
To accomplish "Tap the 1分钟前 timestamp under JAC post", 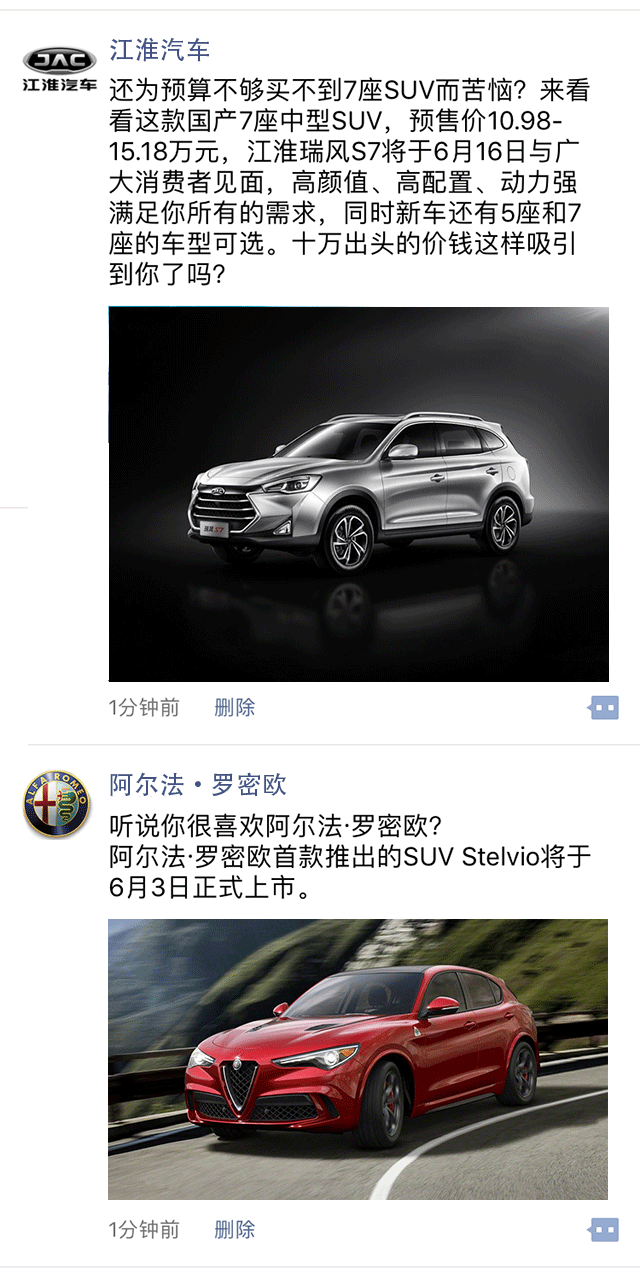I will pyautogui.click(x=144, y=708).
